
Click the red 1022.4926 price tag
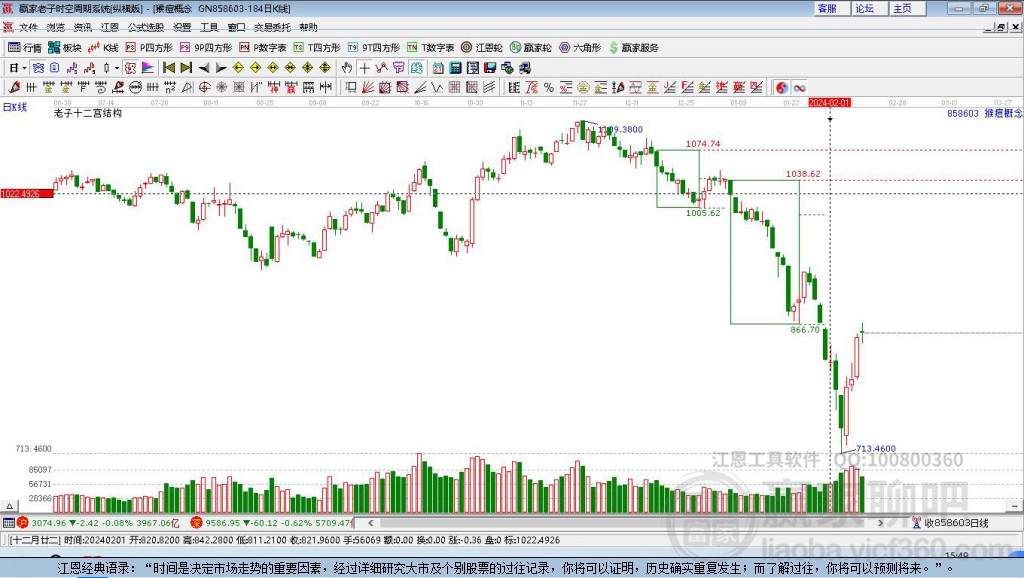coord(27,193)
